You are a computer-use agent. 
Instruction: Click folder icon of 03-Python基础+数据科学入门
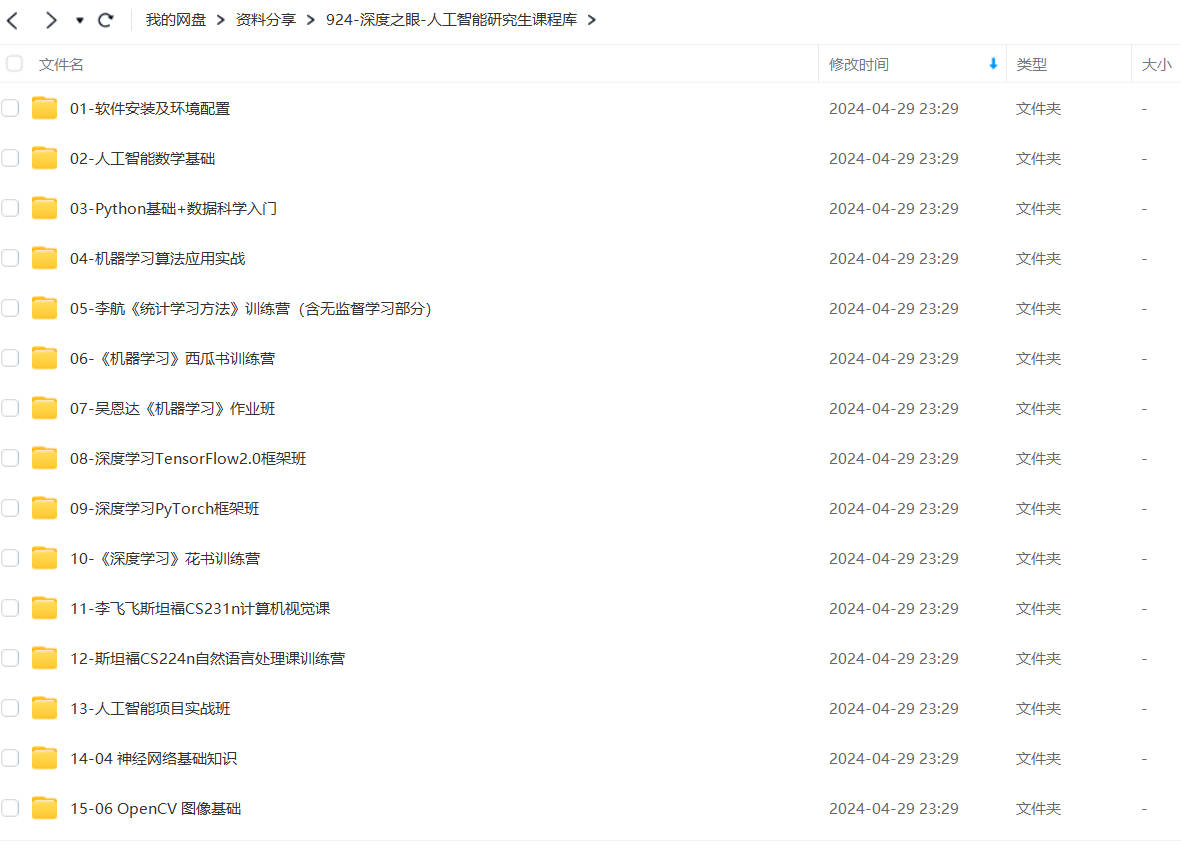coord(44,208)
